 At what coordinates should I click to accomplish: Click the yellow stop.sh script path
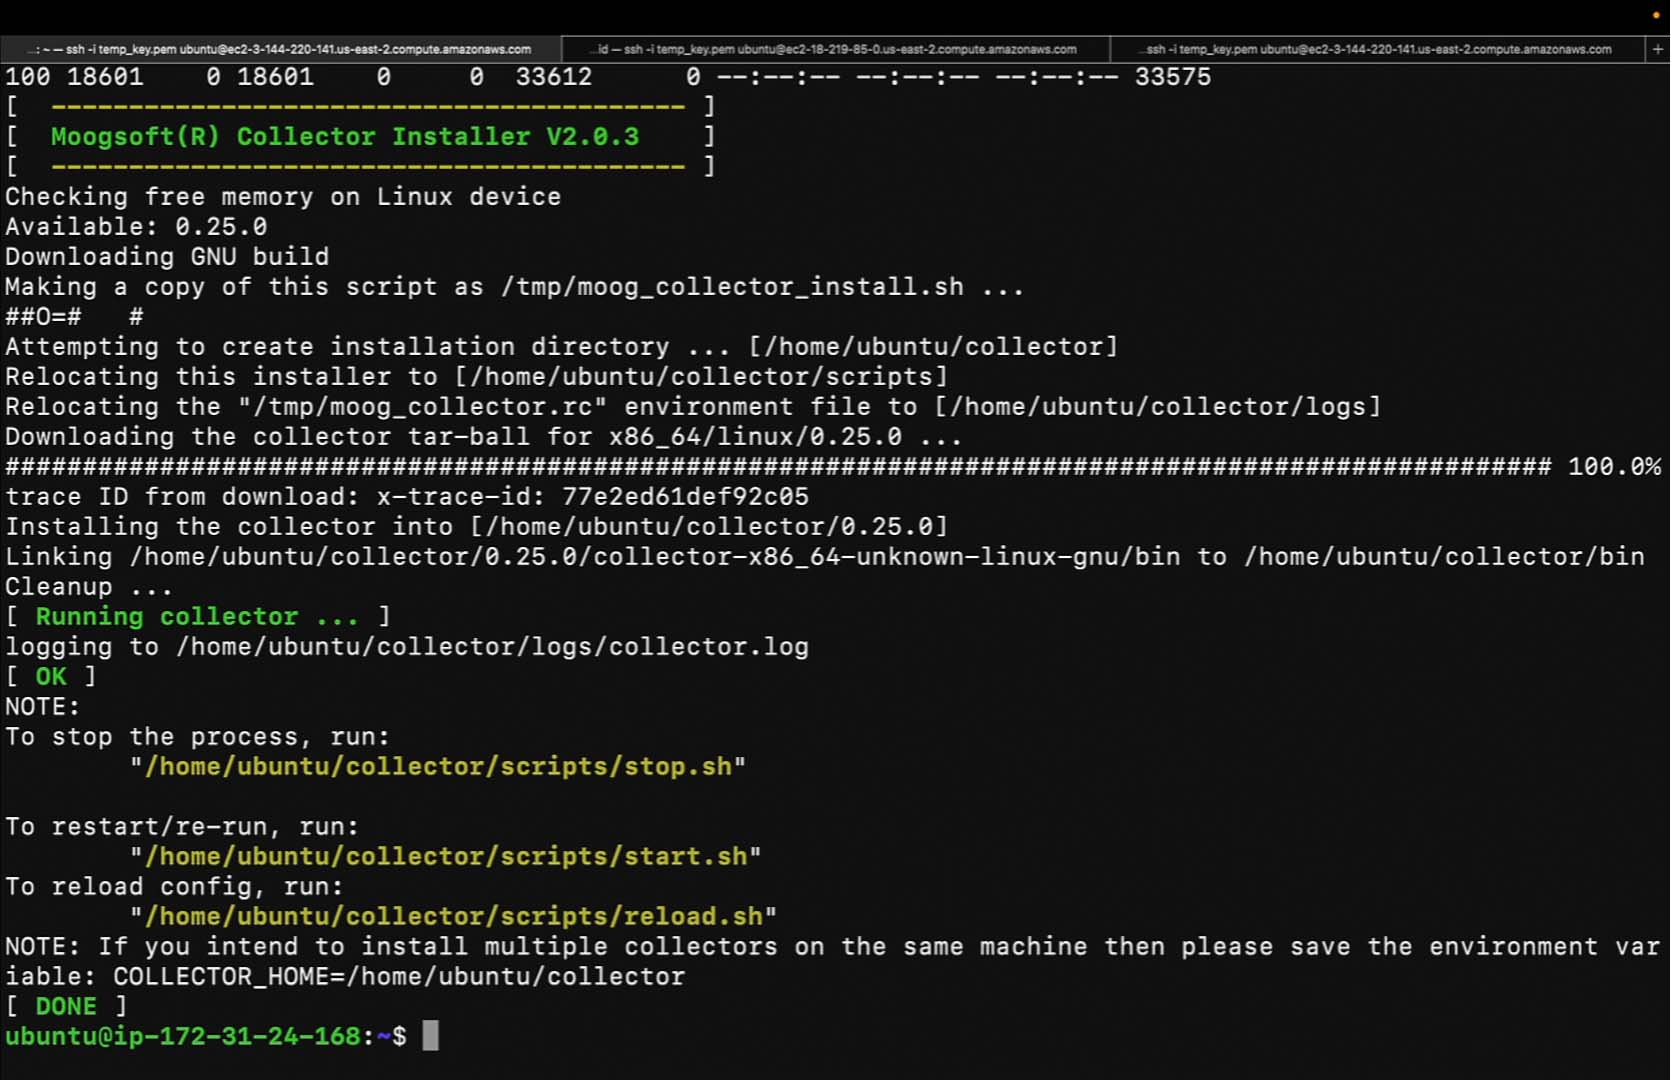coord(438,767)
